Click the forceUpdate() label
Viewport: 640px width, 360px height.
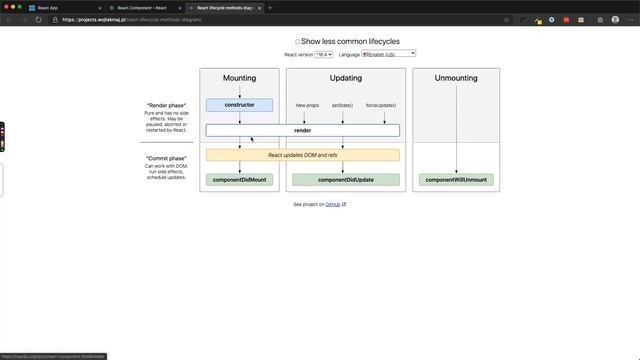point(381,105)
